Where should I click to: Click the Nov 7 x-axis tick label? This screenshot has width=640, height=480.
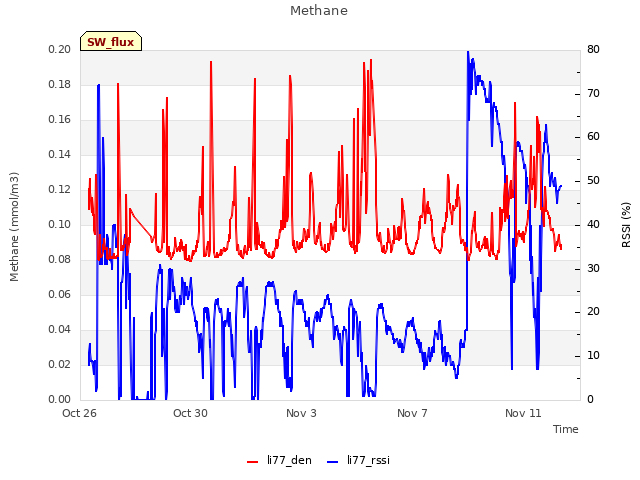click(412, 413)
